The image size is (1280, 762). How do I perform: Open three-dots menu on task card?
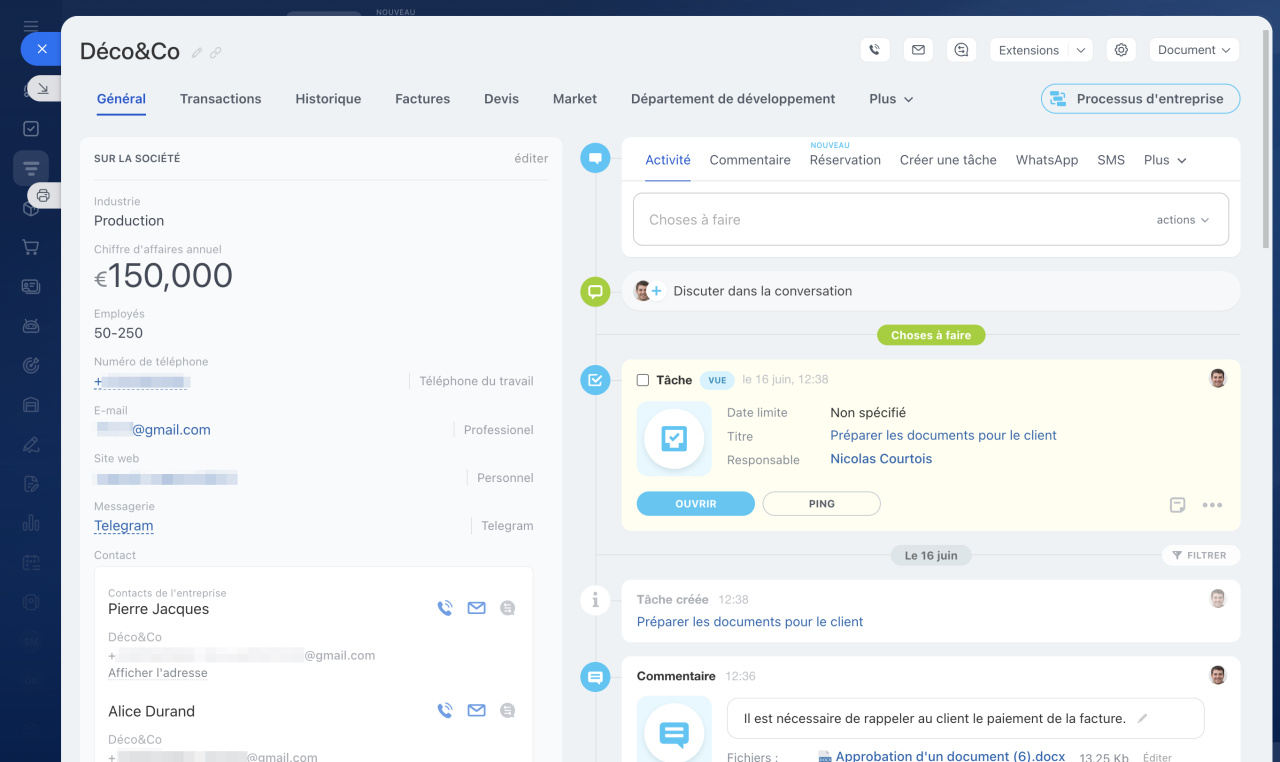pyautogui.click(x=1212, y=505)
